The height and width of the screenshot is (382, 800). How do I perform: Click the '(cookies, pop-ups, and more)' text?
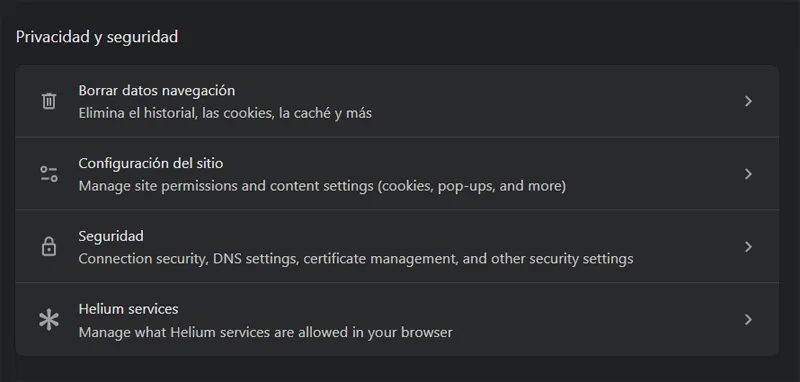coord(471,186)
